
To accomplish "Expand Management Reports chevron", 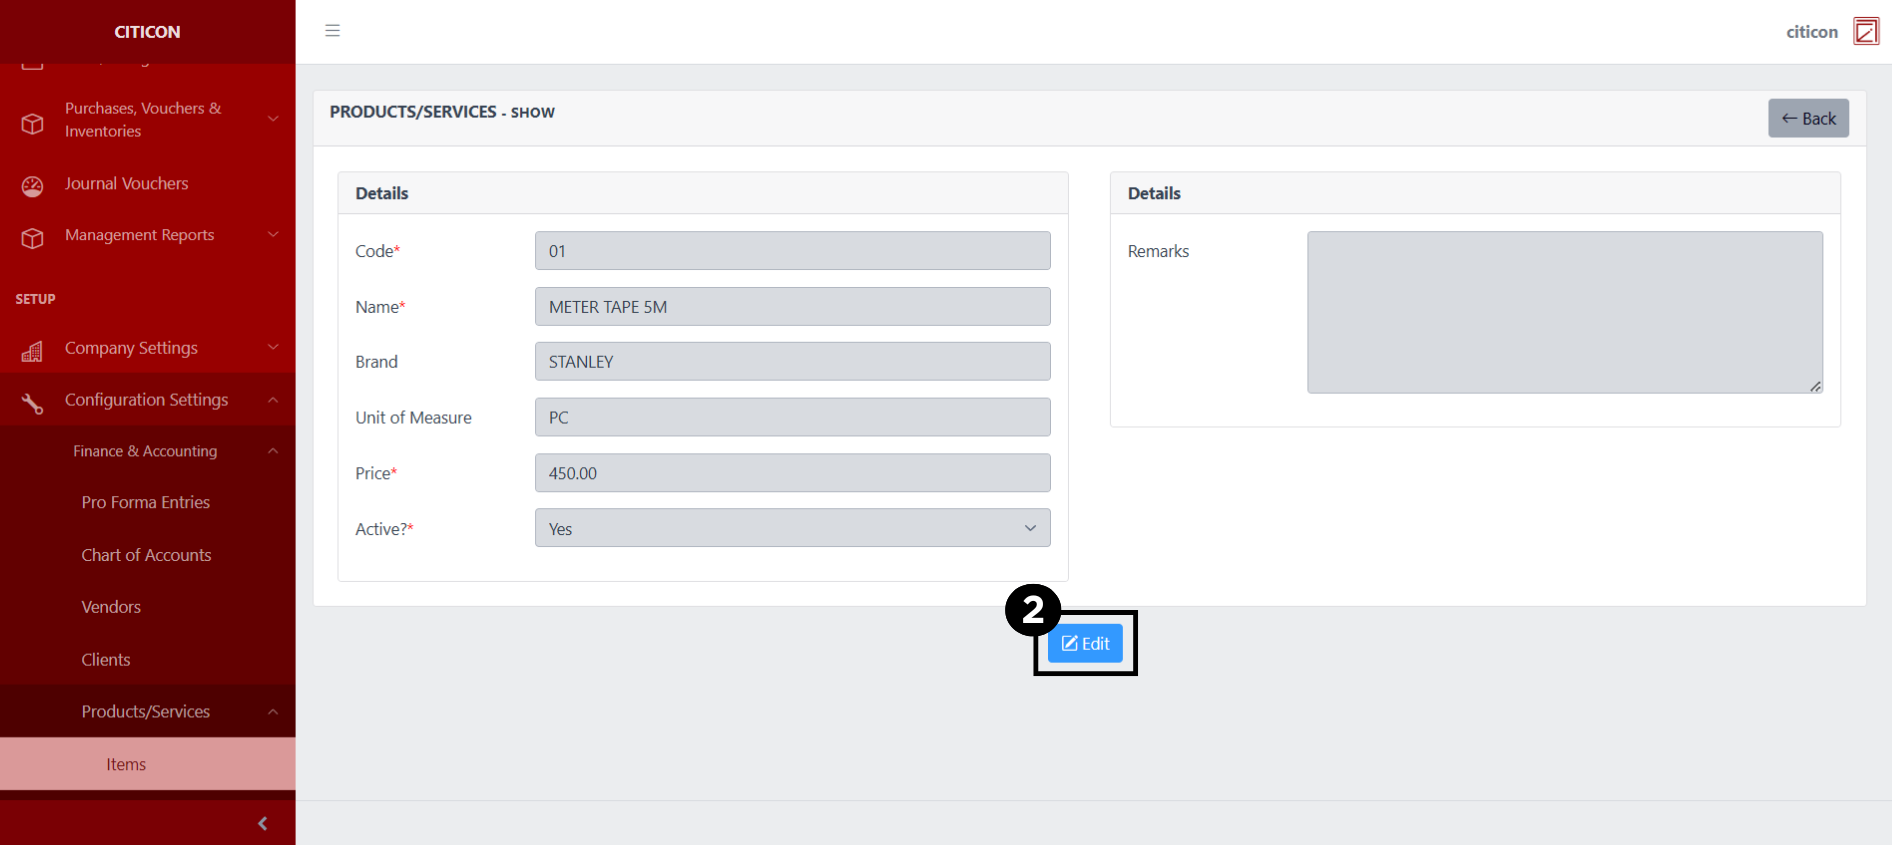I will click(273, 235).
